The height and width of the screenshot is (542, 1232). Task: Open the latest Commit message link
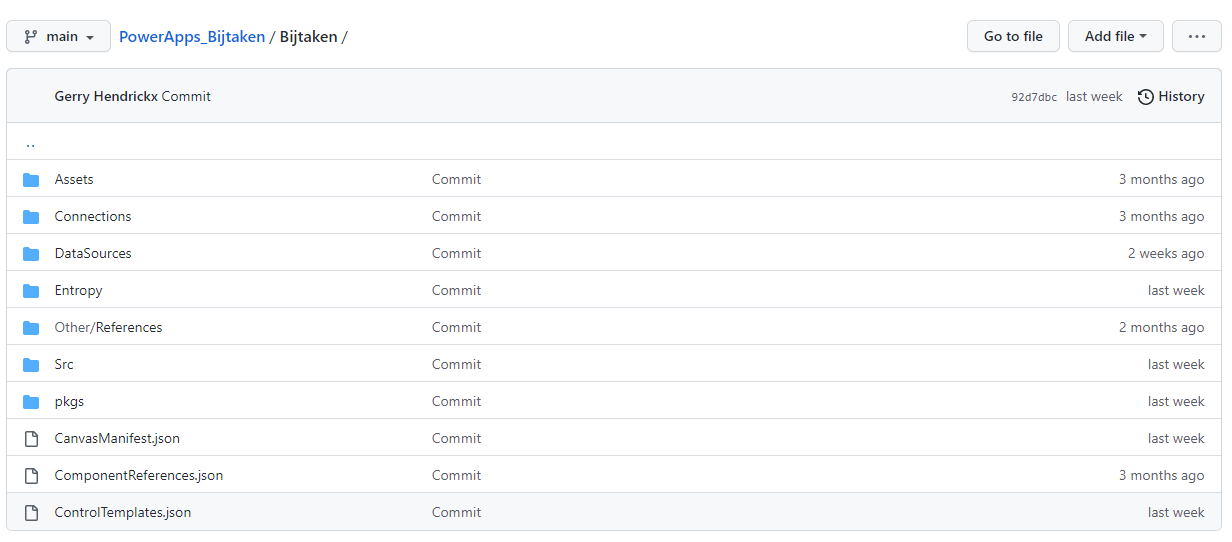click(x=186, y=97)
